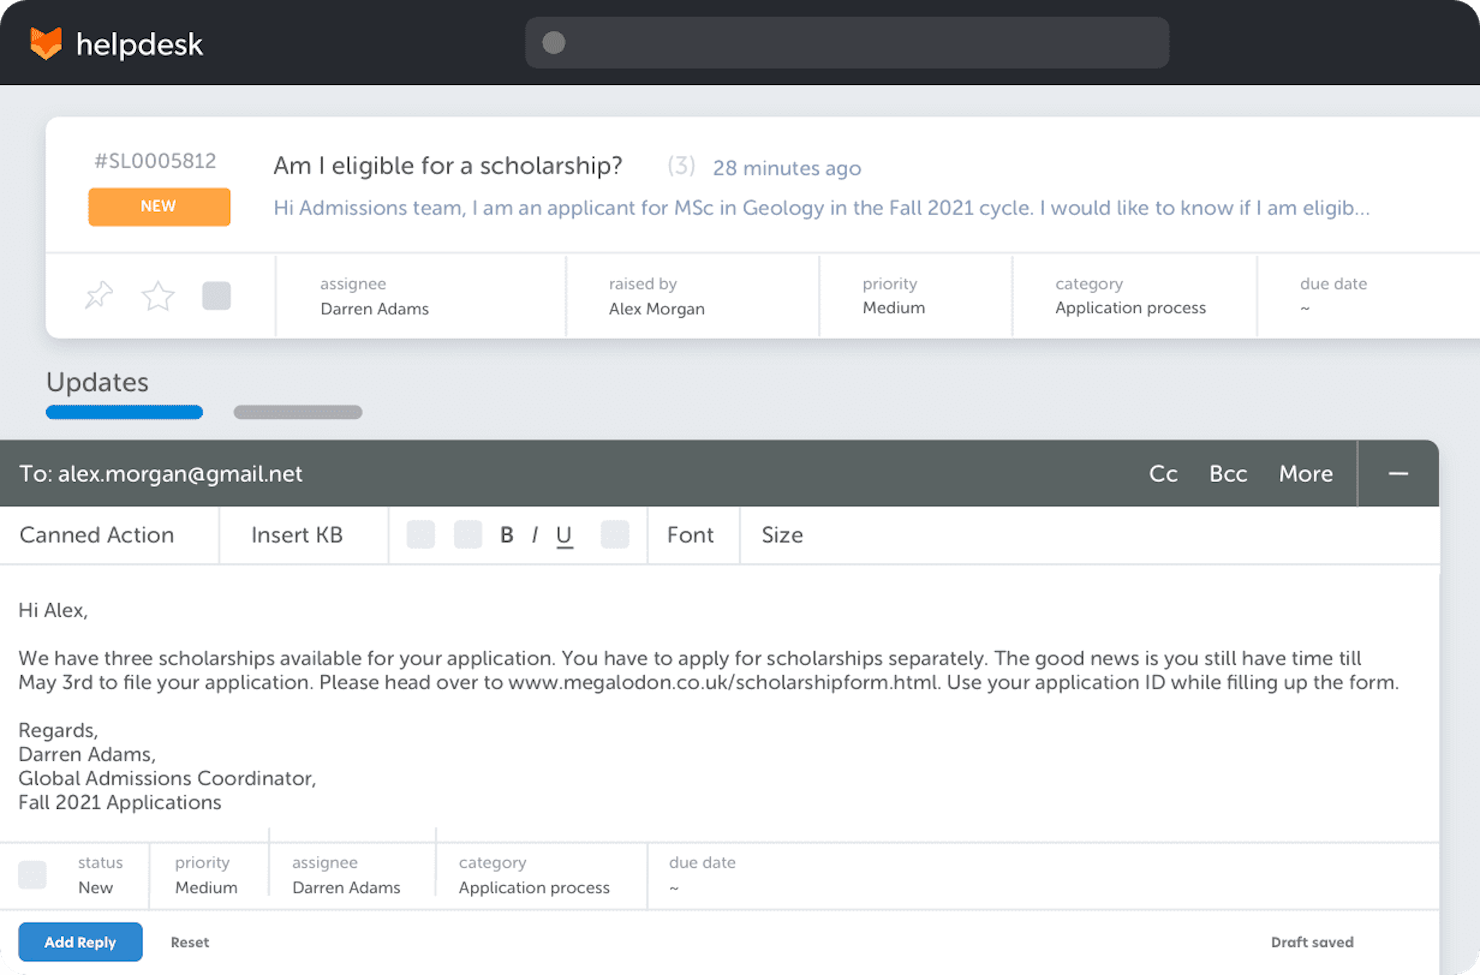
Task: Select the second page indicator under Updates
Action: 297,411
